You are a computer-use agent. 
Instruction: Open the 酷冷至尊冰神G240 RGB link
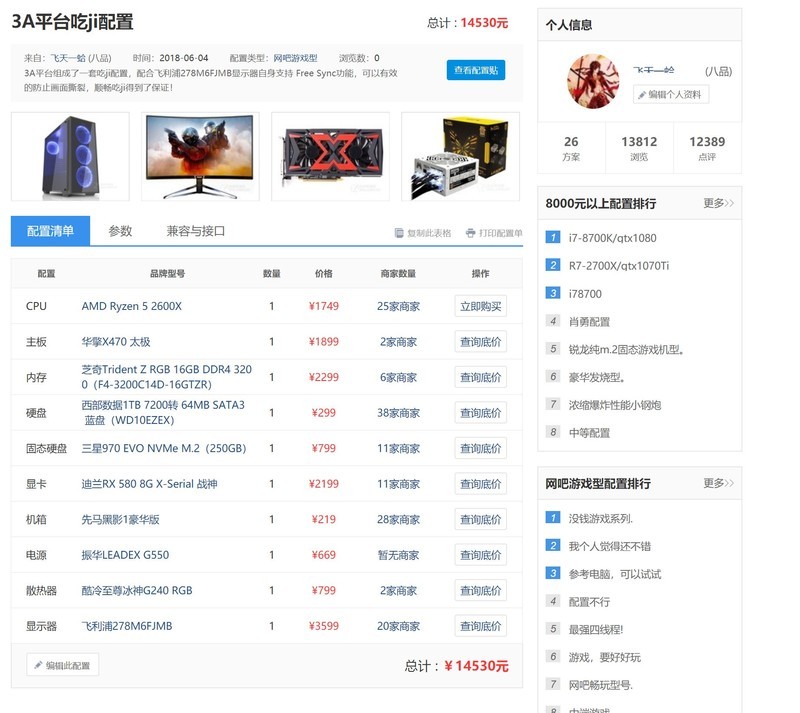(137, 591)
